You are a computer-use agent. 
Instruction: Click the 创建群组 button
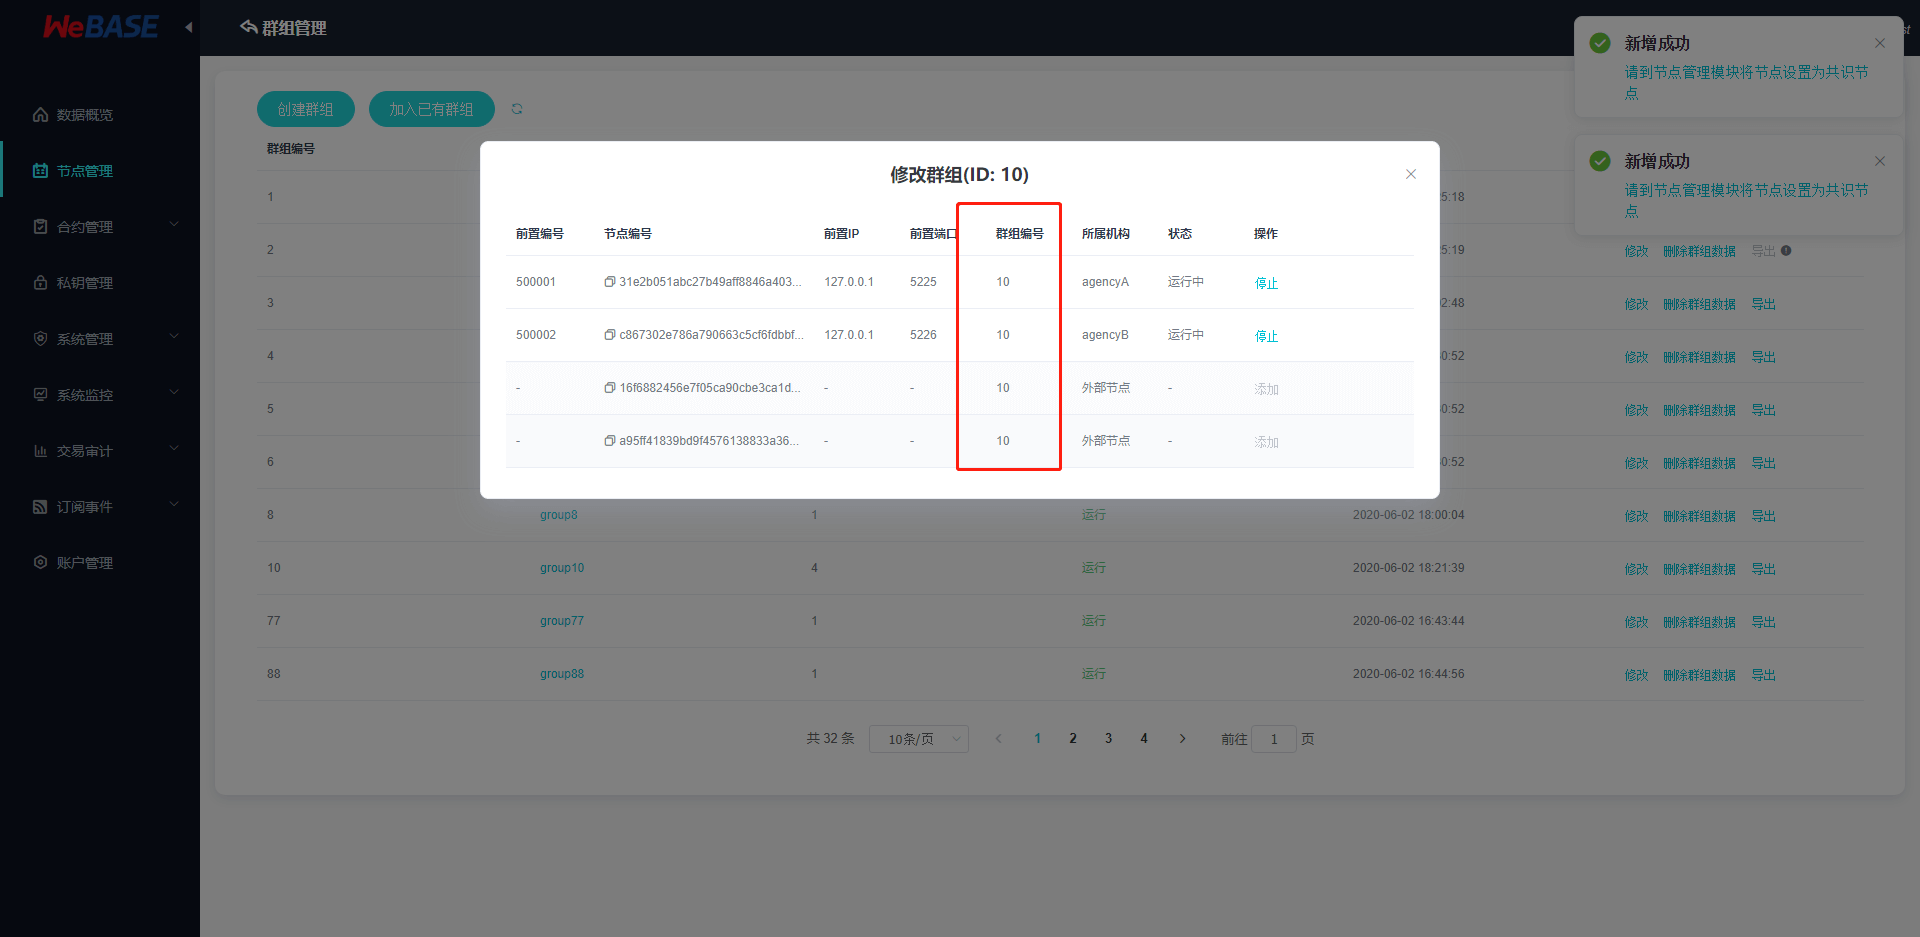click(306, 109)
